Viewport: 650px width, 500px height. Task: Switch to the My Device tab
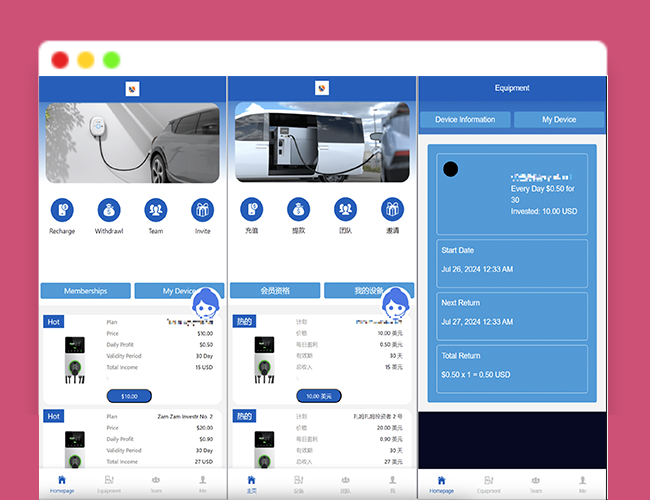point(559,120)
